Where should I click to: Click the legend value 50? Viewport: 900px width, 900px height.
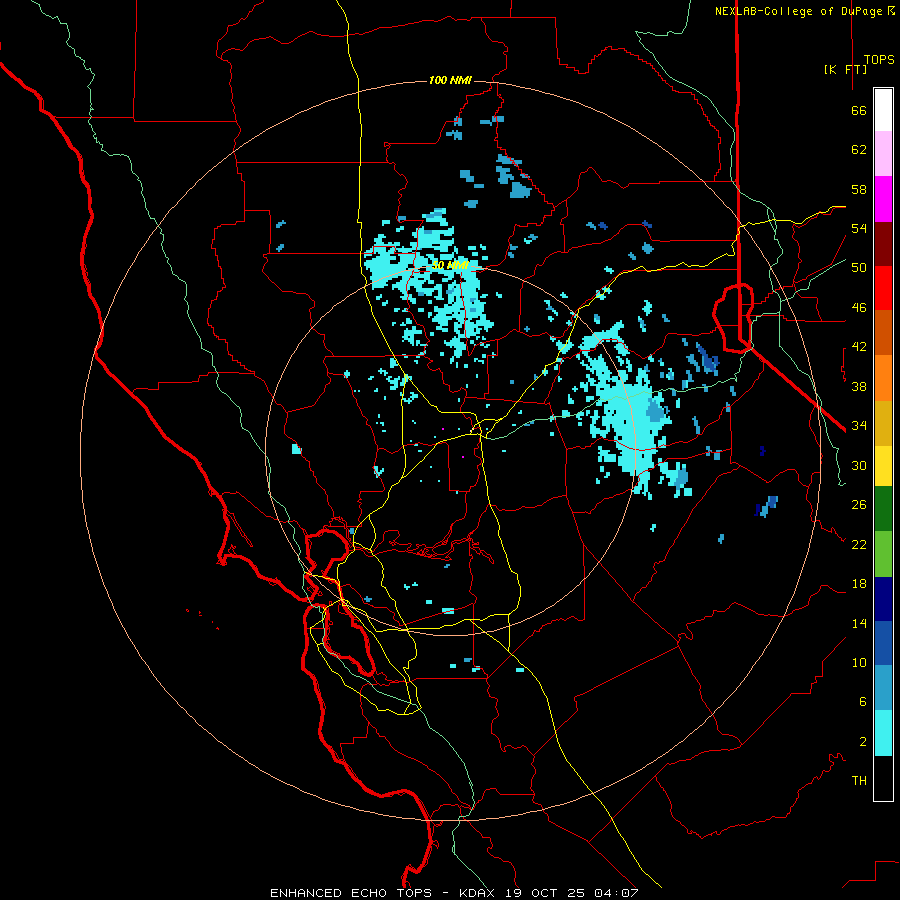(x=859, y=267)
